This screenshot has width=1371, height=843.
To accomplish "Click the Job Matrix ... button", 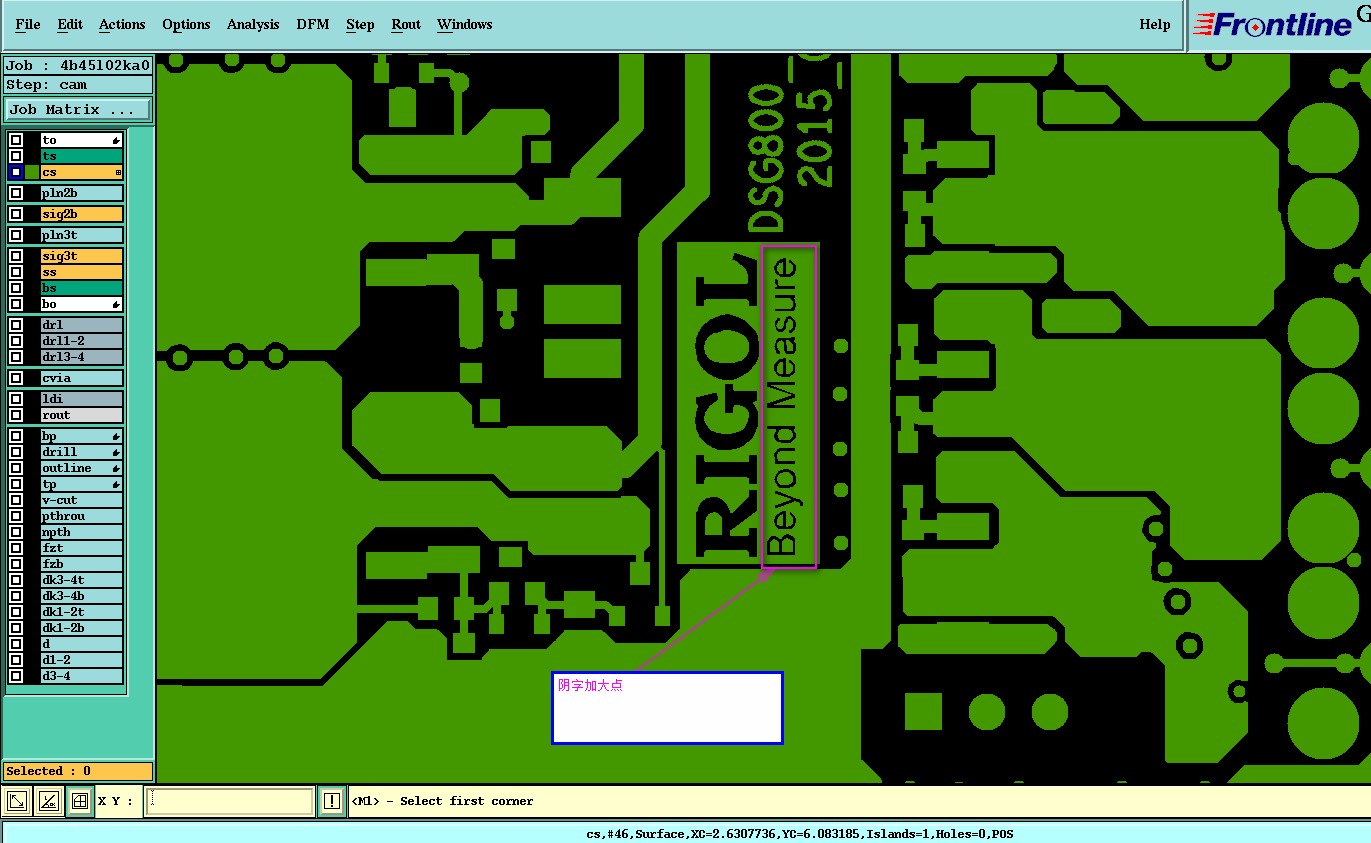I will click(78, 109).
